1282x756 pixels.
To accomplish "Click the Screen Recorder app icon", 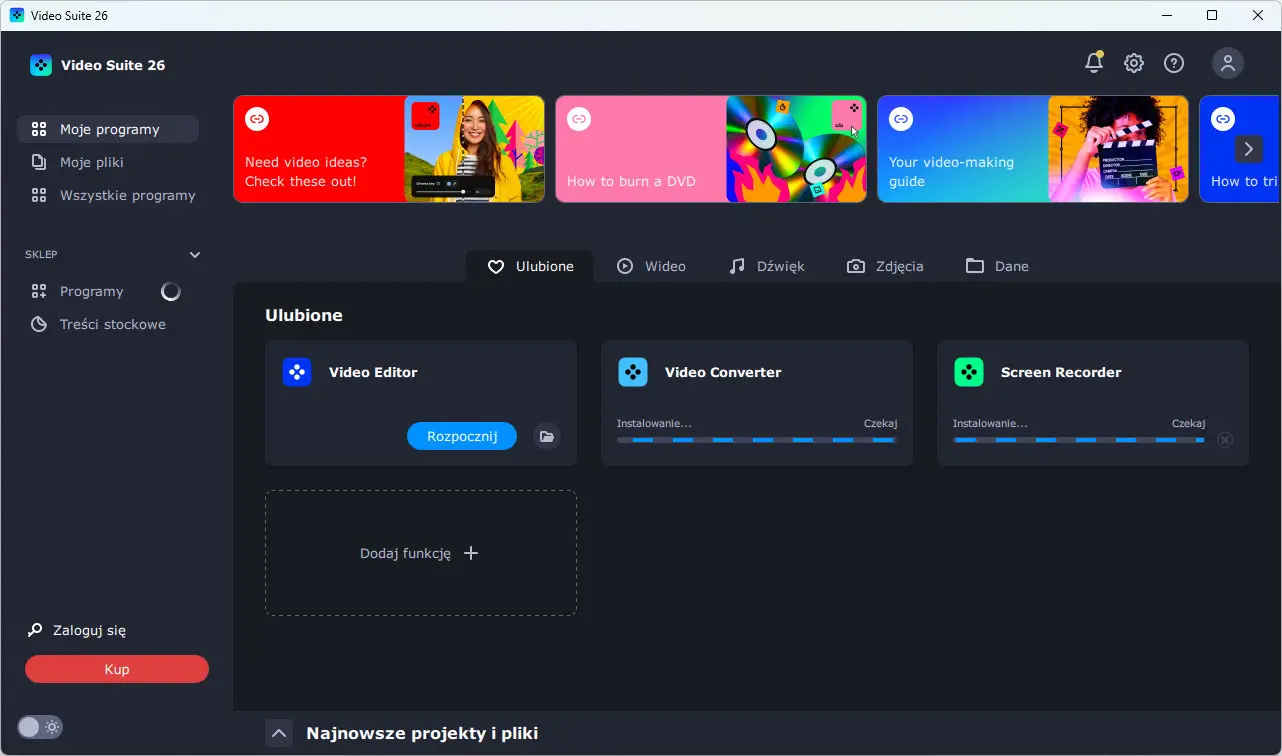I will [969, 371].
